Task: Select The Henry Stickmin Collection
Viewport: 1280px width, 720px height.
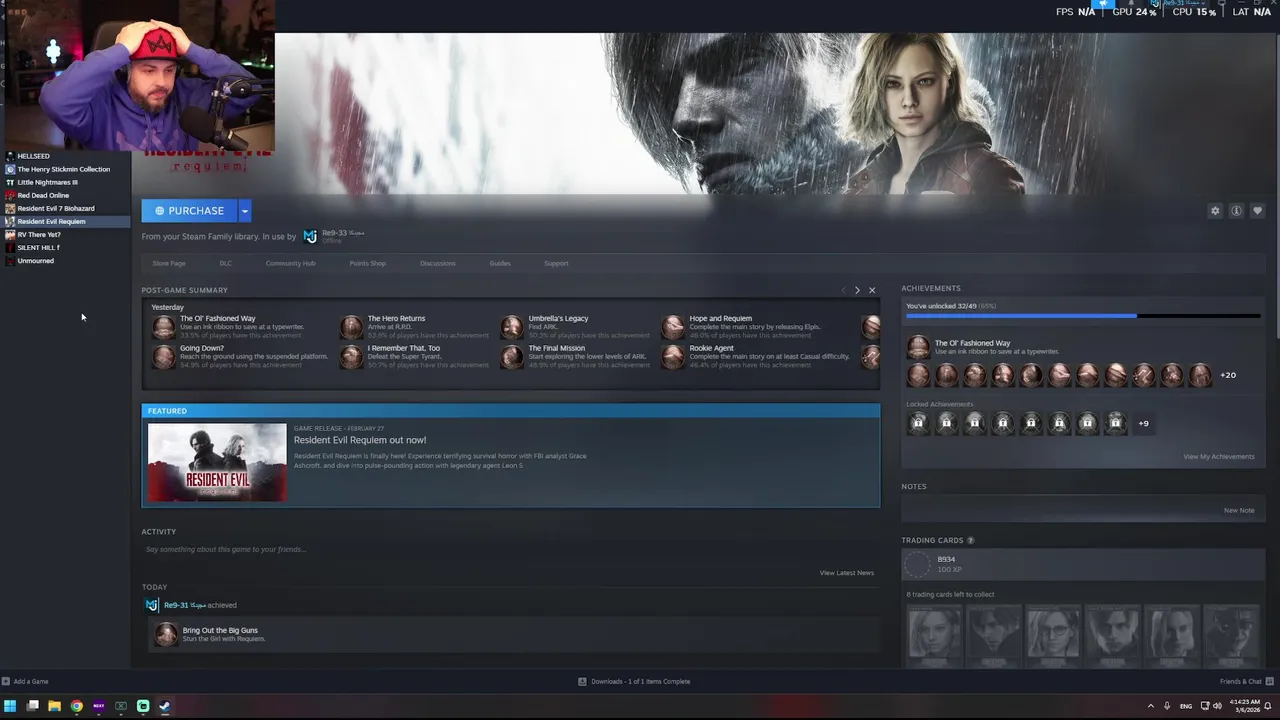Action: coord(65,169)
